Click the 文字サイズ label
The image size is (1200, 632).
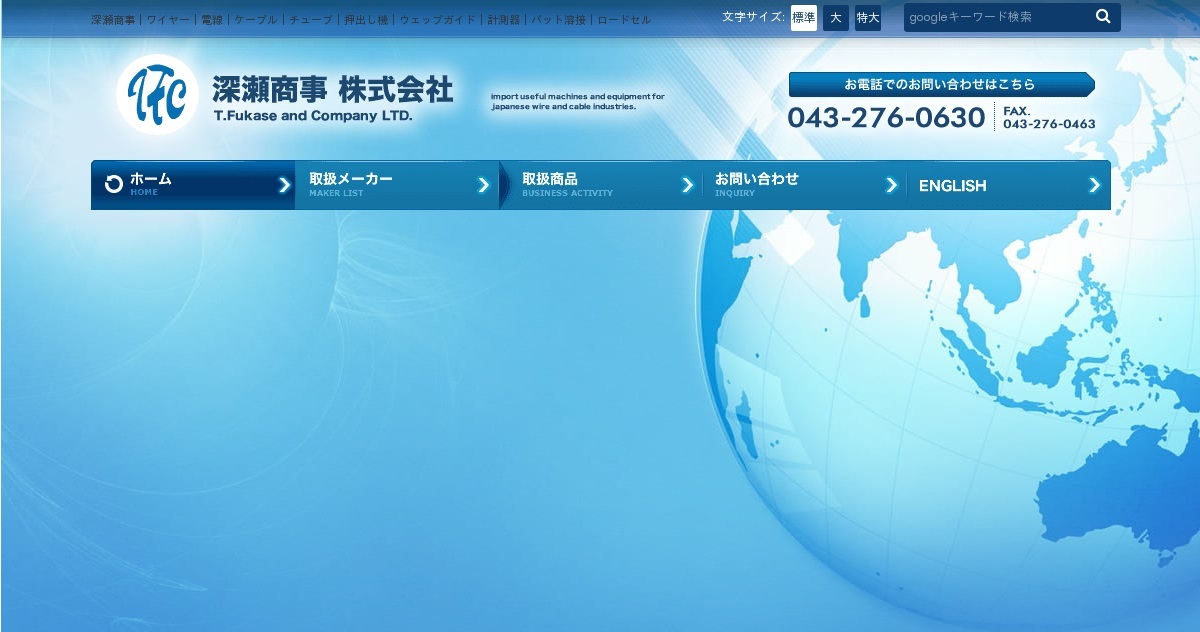(753, 17)
